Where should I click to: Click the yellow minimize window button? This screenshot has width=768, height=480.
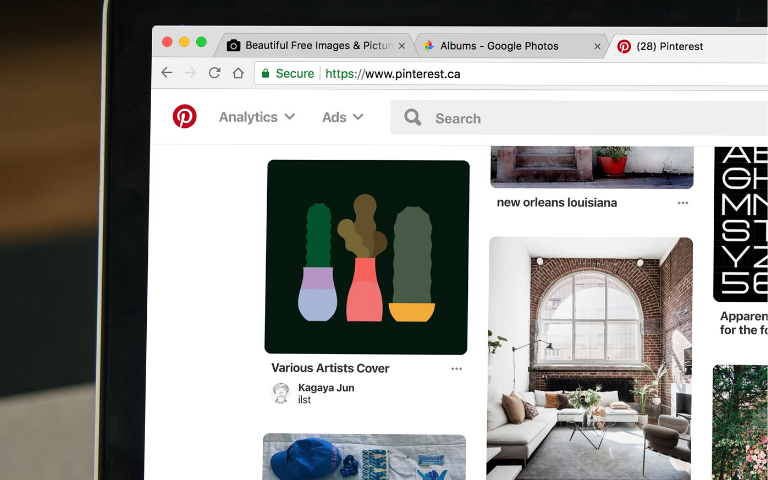(x=184, y=42)
